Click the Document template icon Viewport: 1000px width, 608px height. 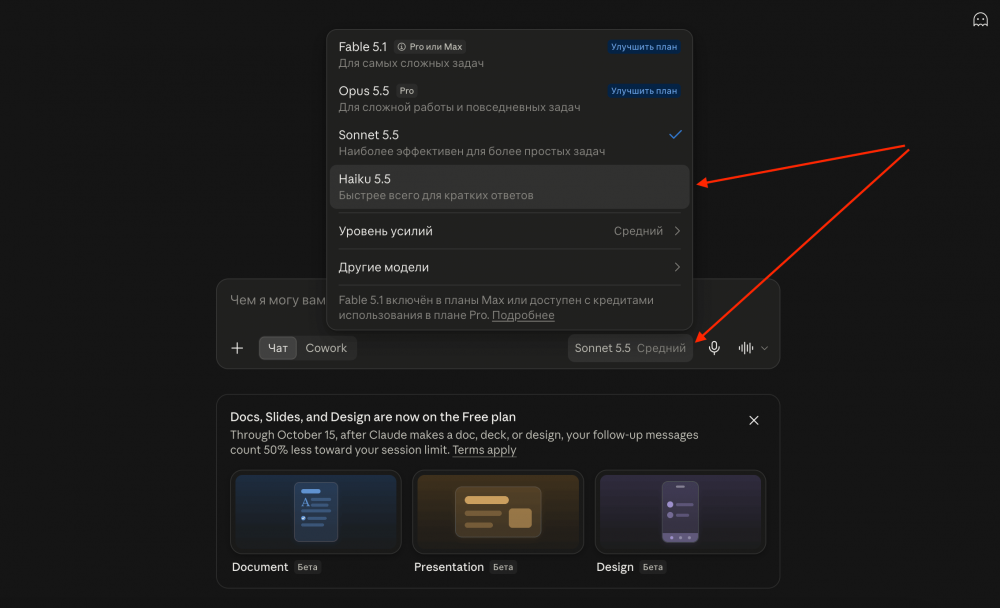(x=316, y=512)
